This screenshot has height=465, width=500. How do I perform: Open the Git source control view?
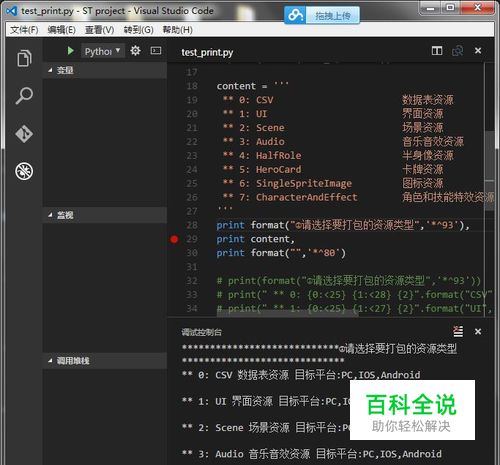24,134
